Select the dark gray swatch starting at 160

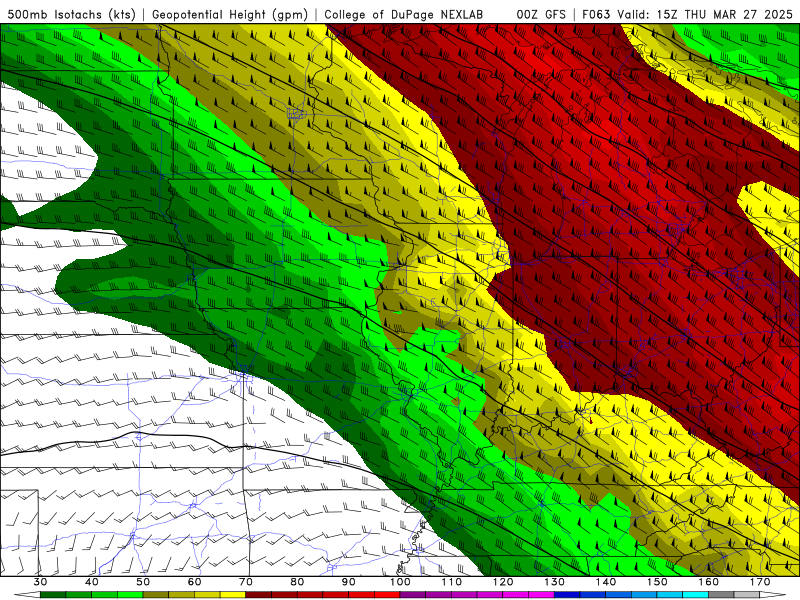click(722, 595)
